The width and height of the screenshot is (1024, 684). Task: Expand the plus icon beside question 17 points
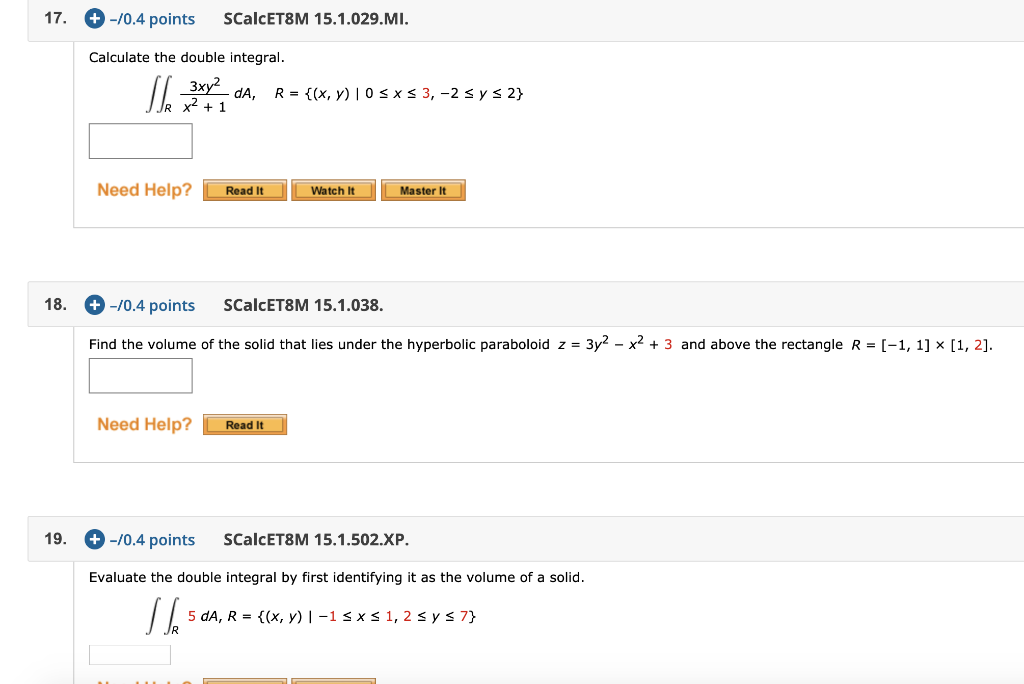(x=93, y=18)
